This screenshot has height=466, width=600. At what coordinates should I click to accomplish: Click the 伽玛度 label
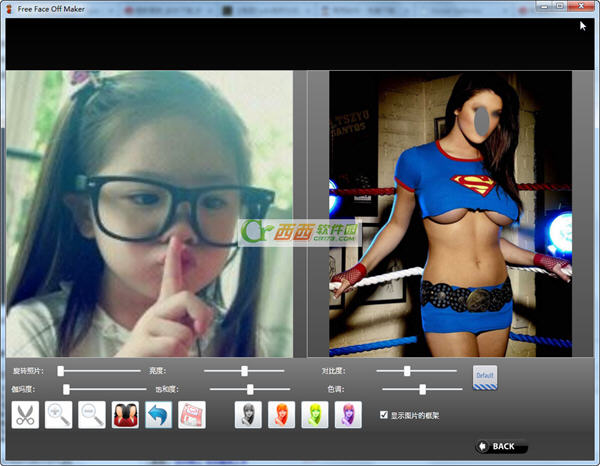point(23,389)
